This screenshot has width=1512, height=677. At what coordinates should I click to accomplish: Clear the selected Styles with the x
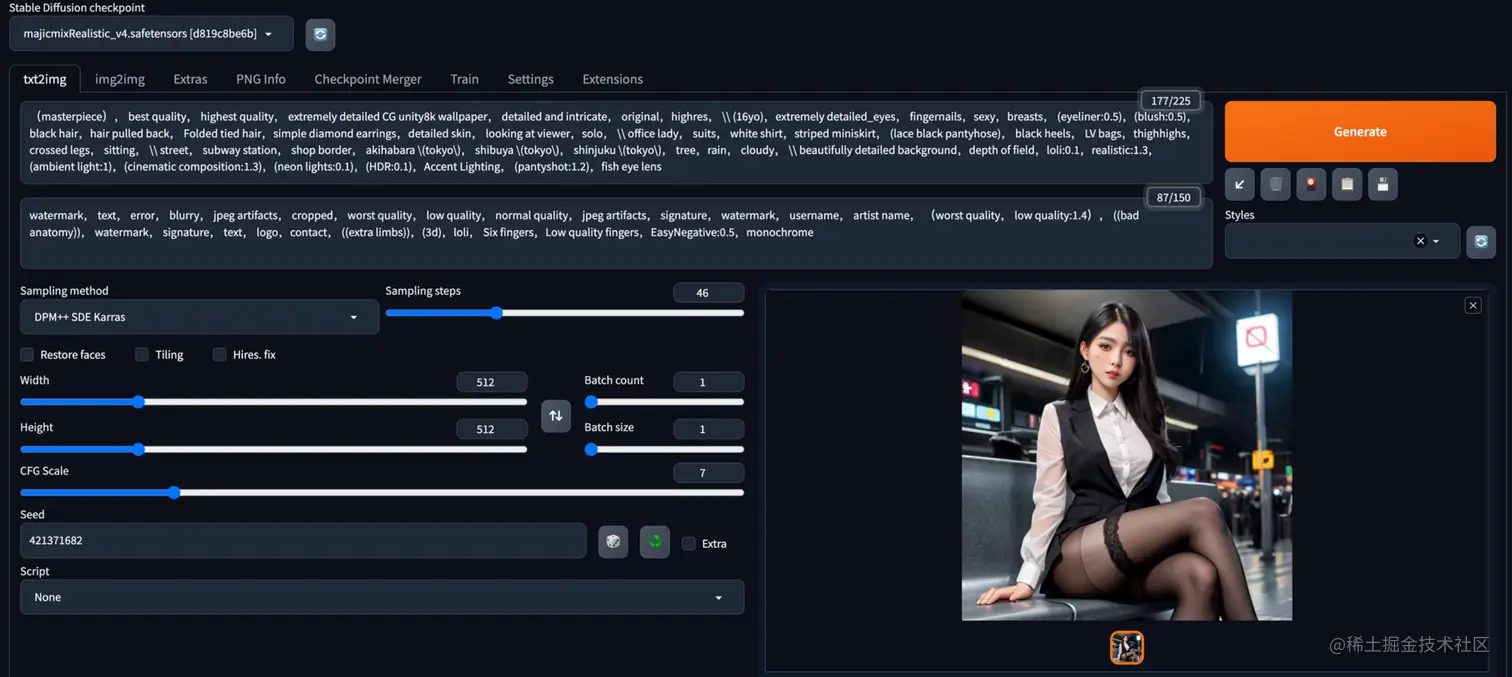1419,241
